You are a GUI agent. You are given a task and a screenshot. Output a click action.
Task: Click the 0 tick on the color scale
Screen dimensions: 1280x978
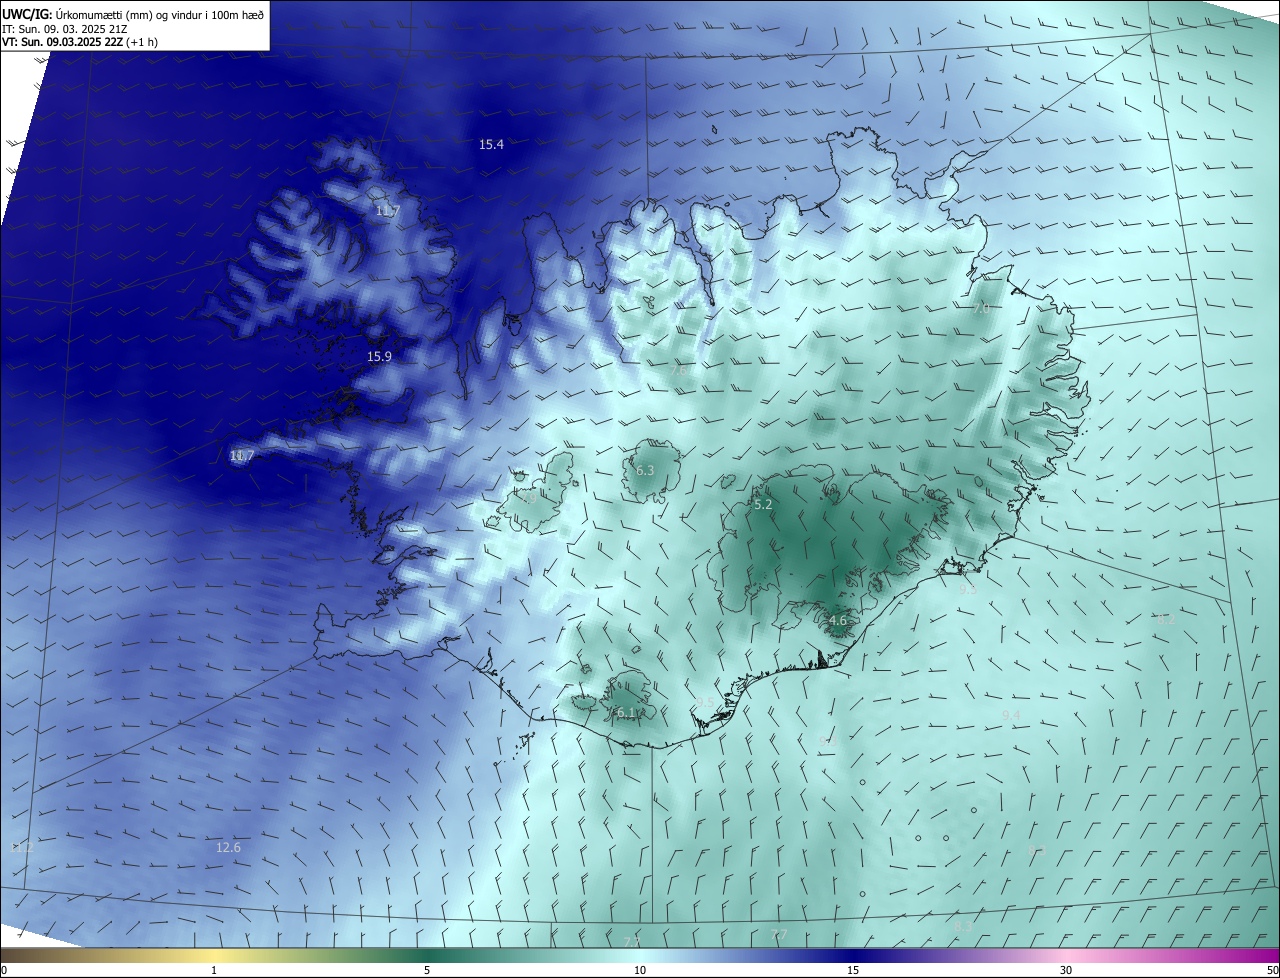[3, 970]
